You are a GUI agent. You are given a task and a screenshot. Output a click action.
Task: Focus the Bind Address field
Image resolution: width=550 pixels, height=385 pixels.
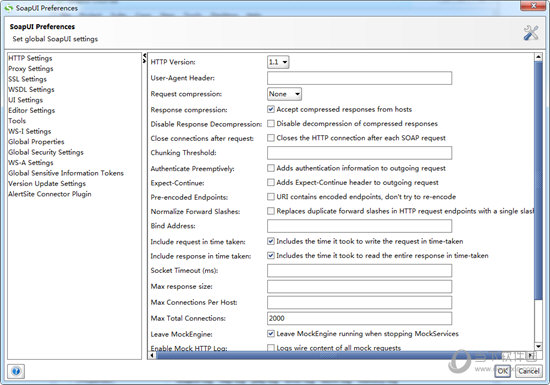coord(360,226)
